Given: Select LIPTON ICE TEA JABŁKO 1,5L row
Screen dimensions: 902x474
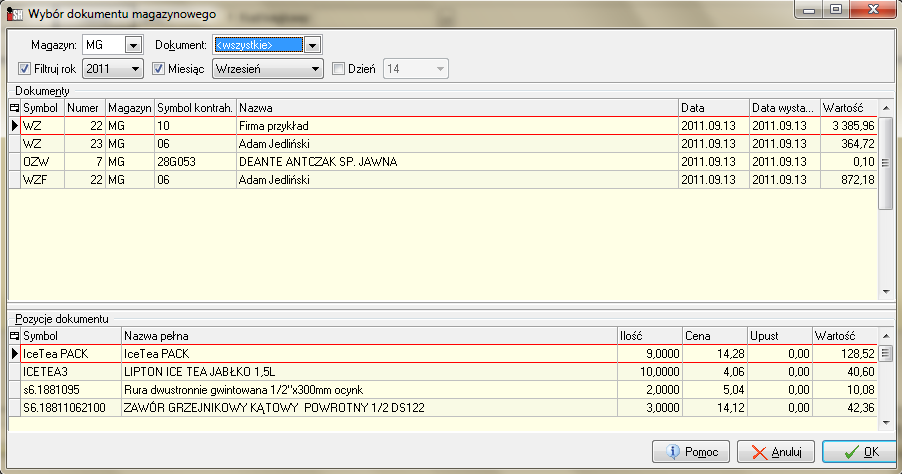Looking at the screenshot, I should point(449,372).
